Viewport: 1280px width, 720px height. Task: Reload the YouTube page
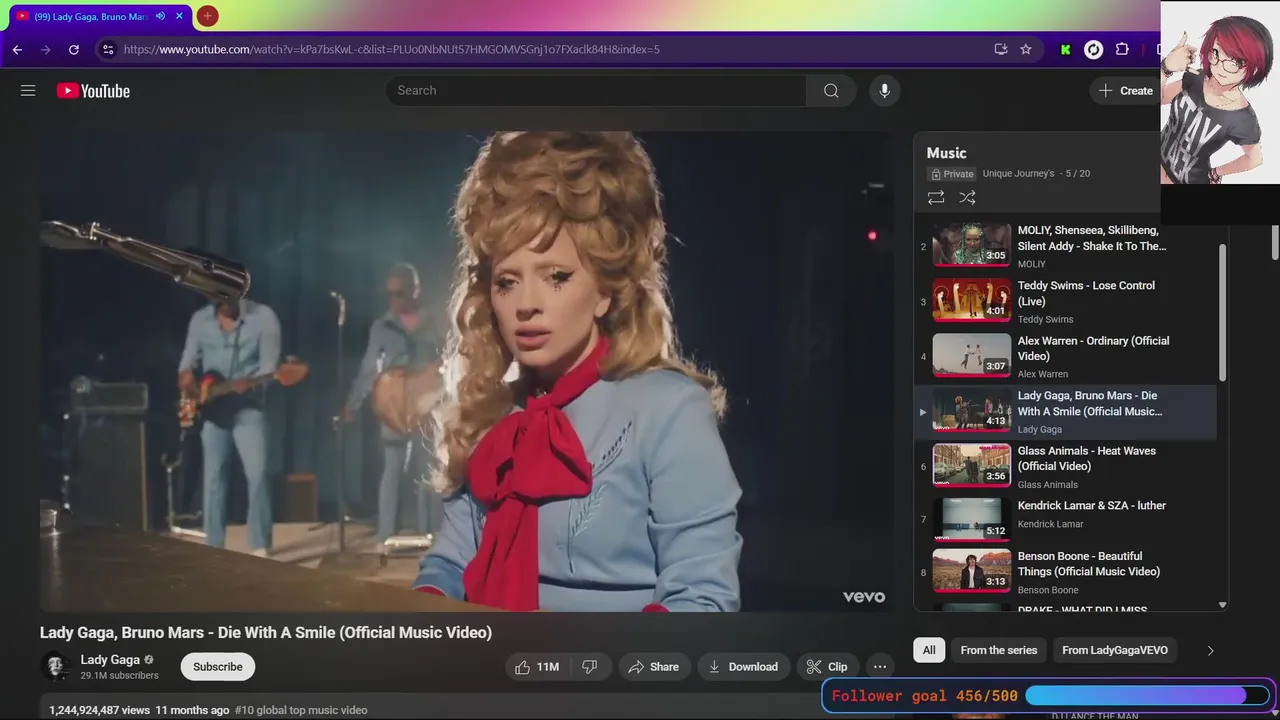[73, 49]
